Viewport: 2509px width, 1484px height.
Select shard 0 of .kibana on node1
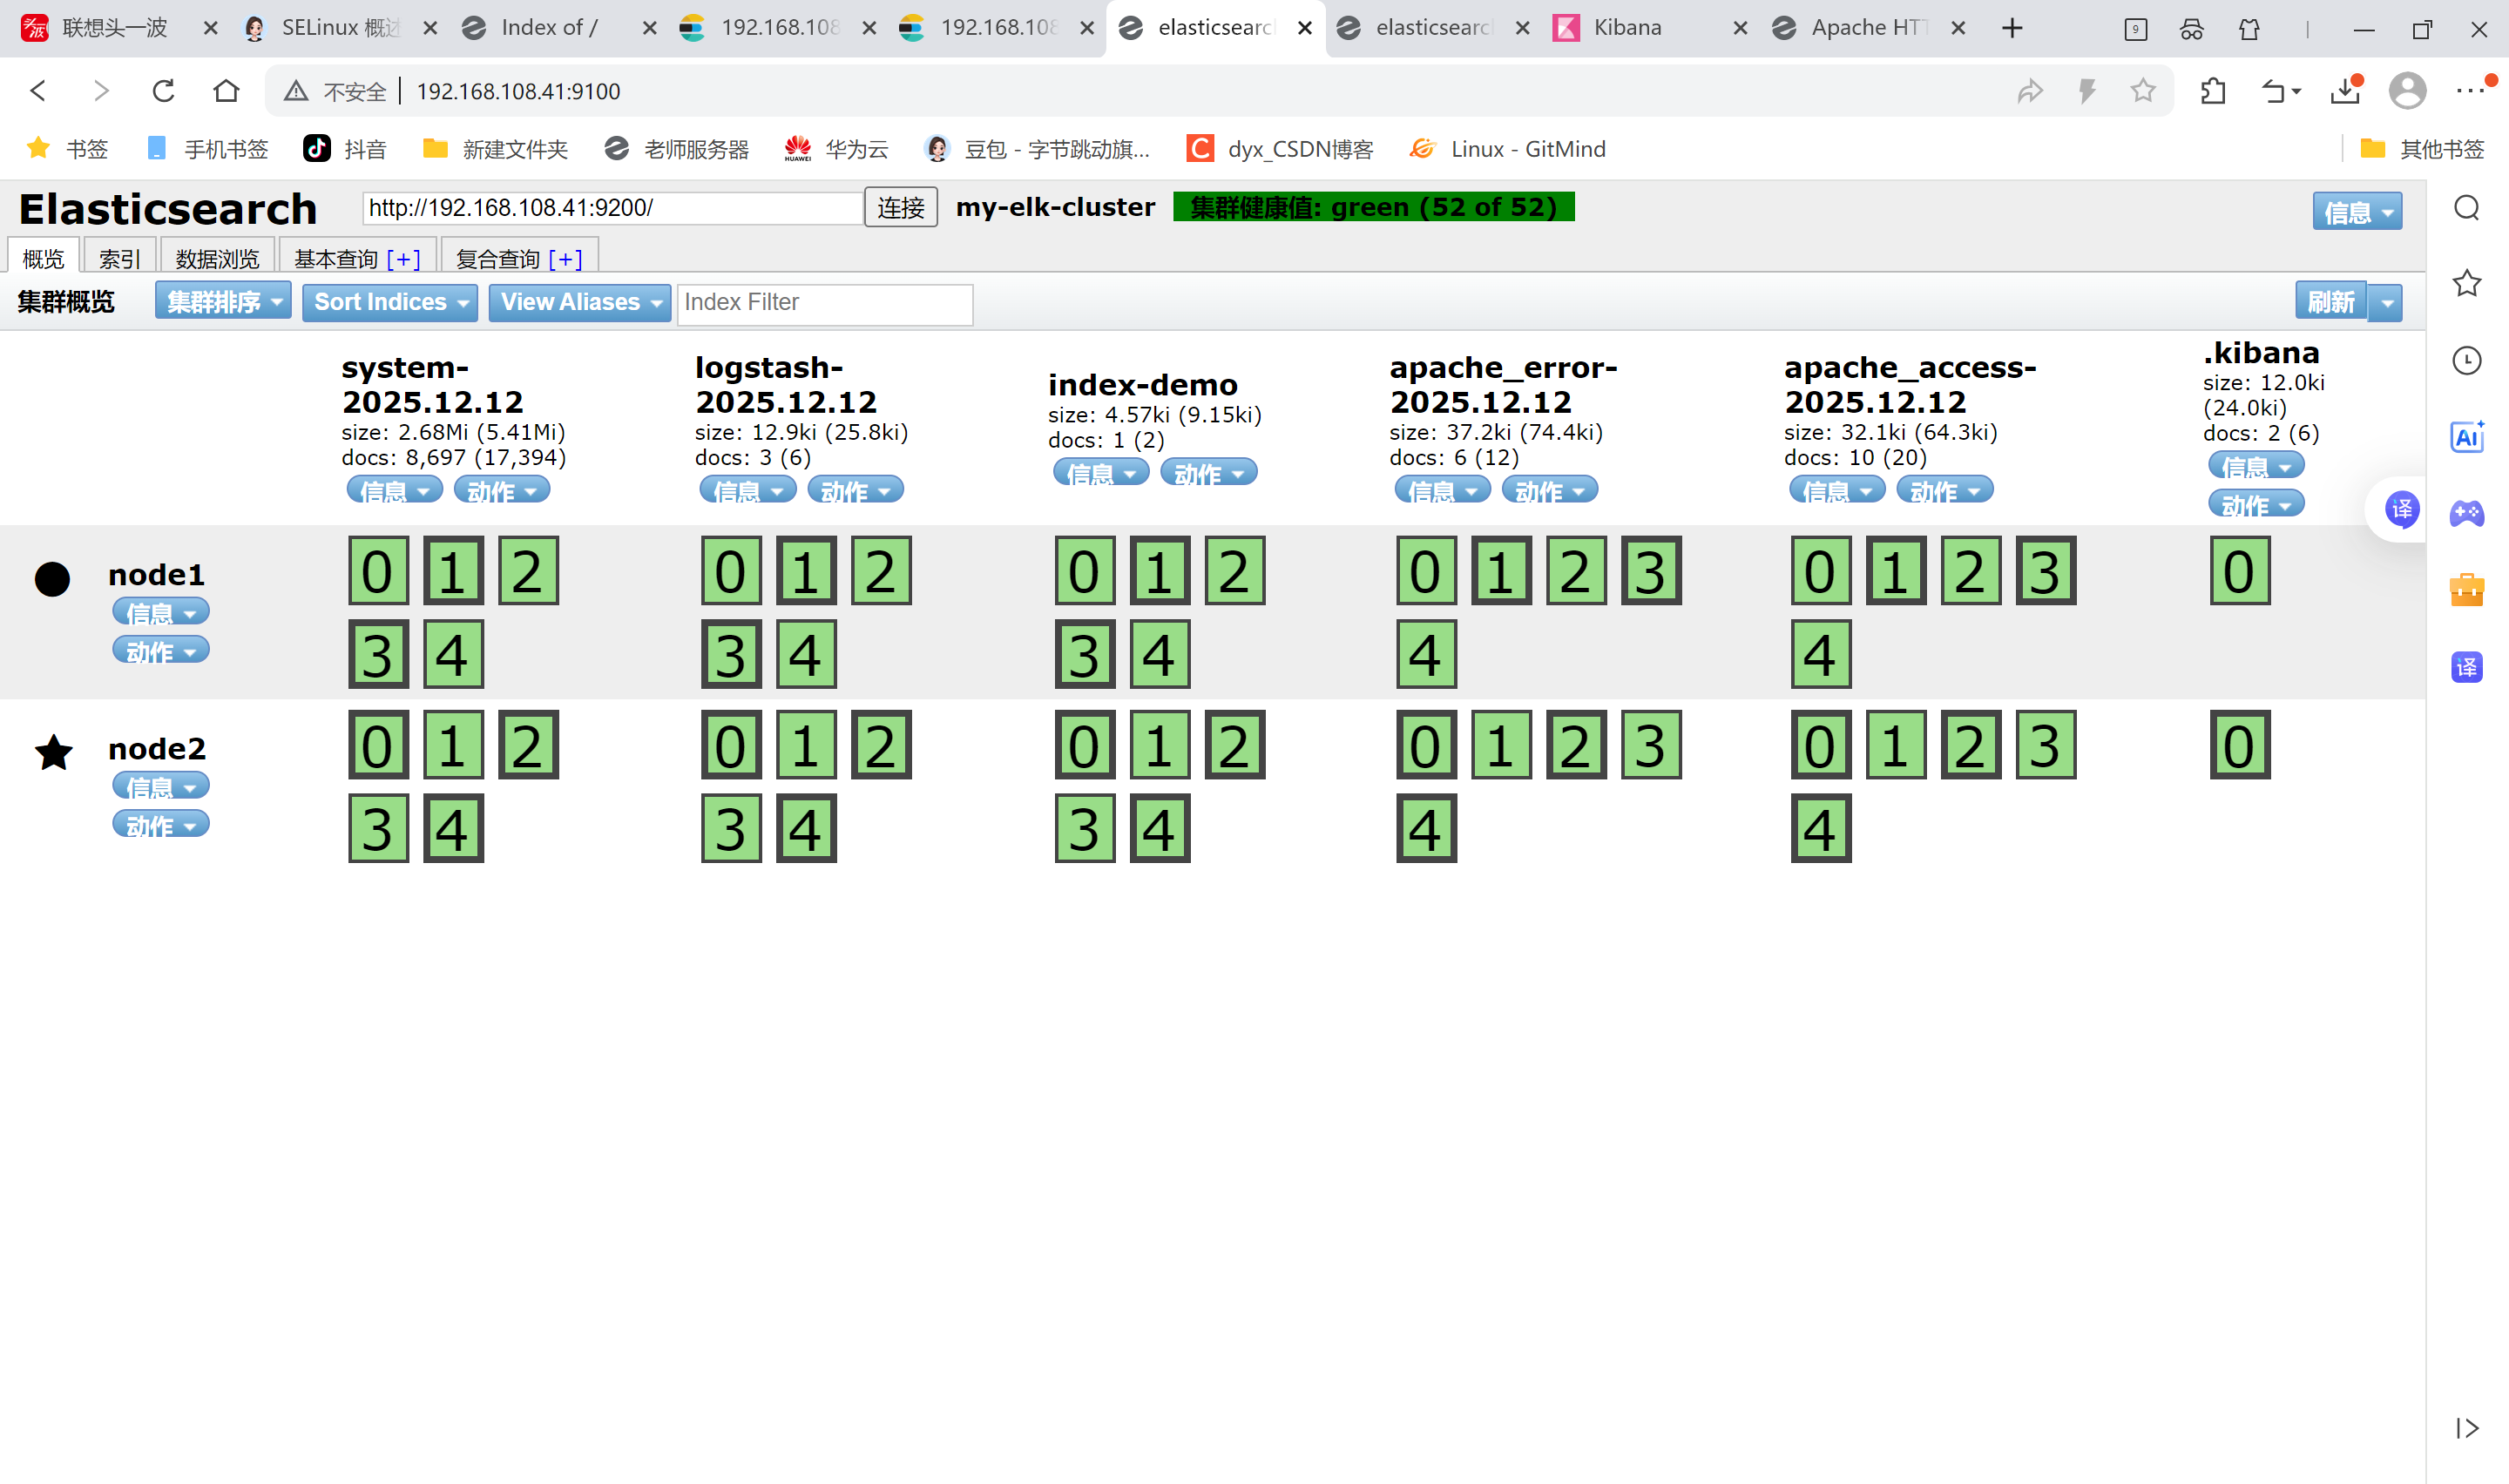click(2239, 571)
